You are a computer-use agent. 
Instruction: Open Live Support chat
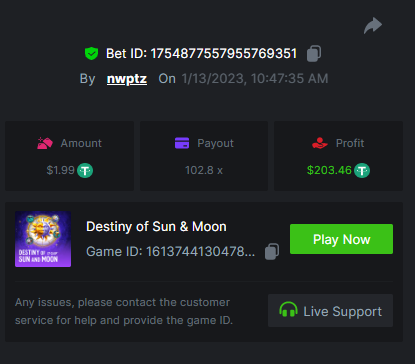330,310
